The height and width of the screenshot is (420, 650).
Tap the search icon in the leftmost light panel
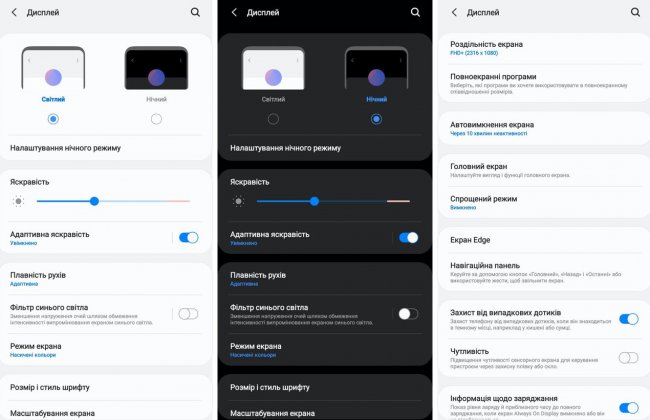coord(195,12)
